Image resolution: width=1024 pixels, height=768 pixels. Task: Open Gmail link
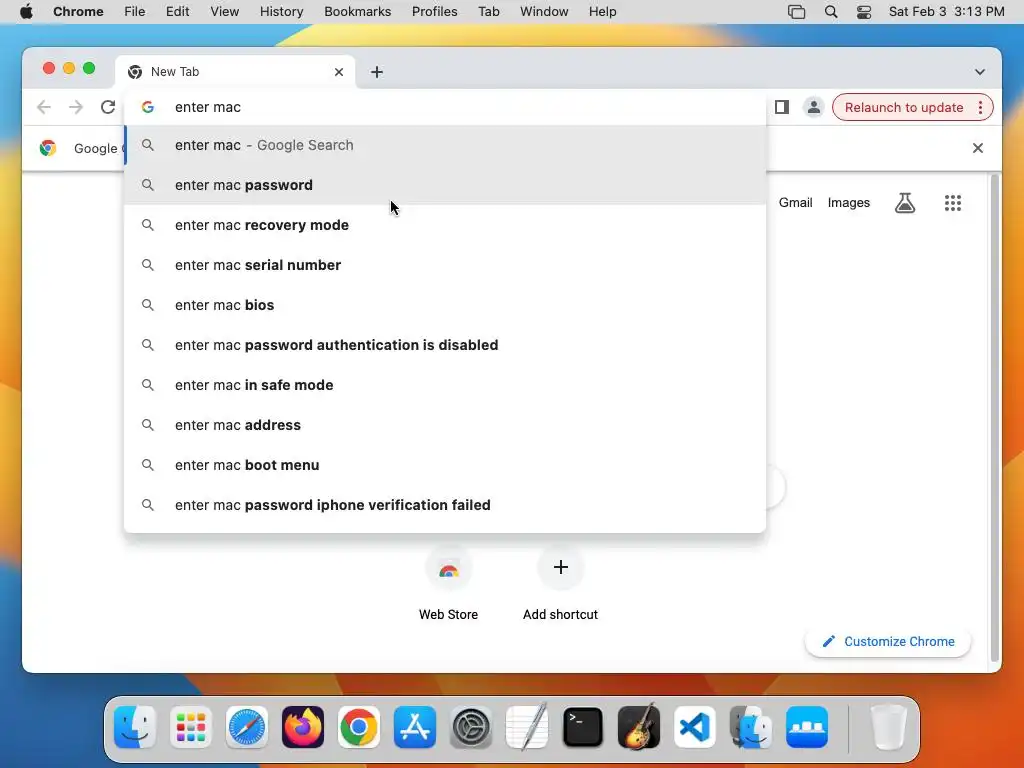tap(795, 202)
